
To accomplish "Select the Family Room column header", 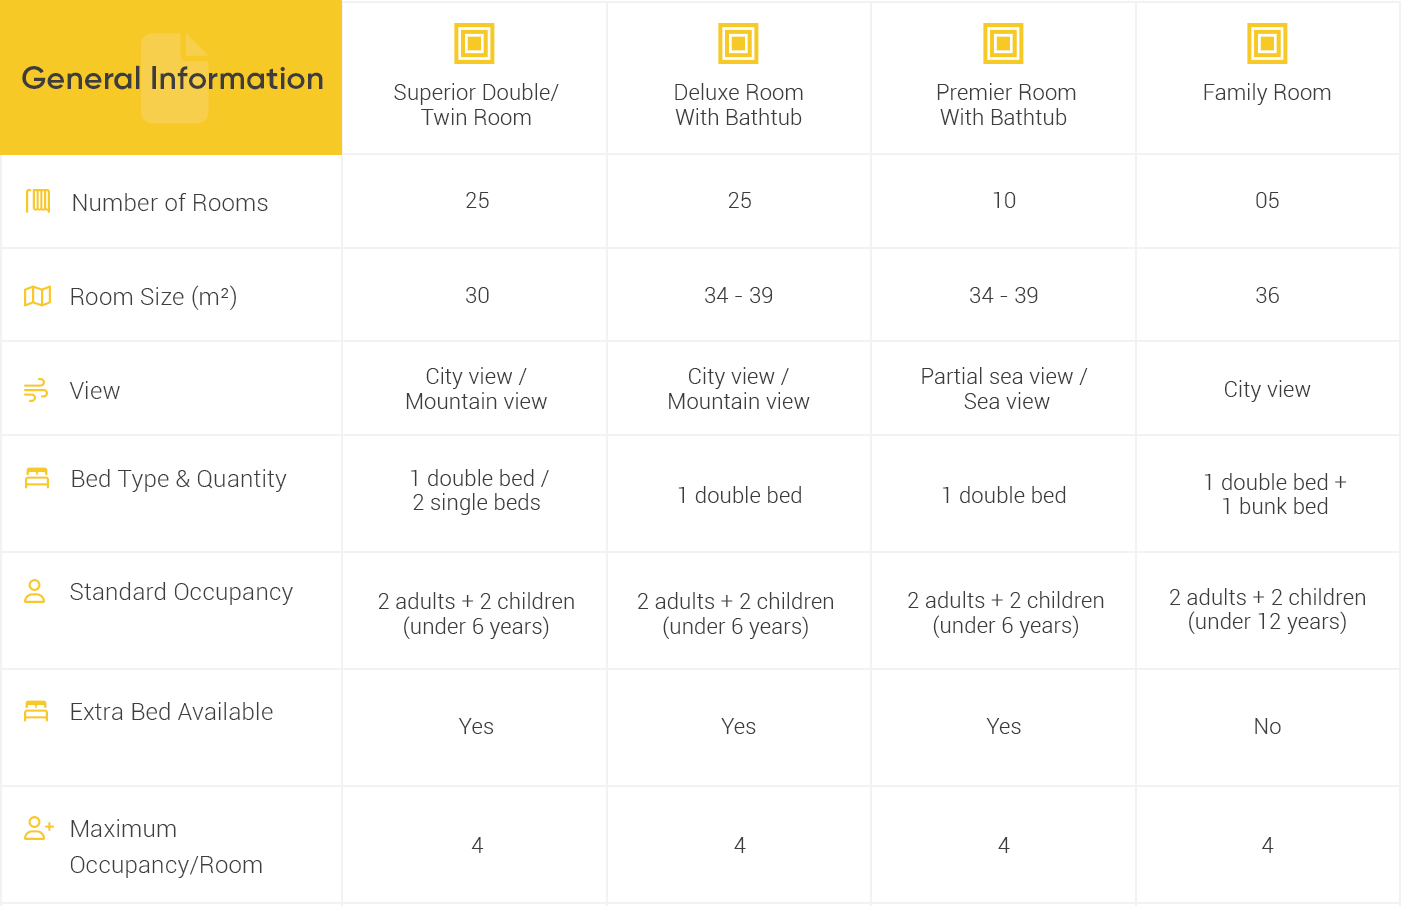I will click(x=1267, y=93).
